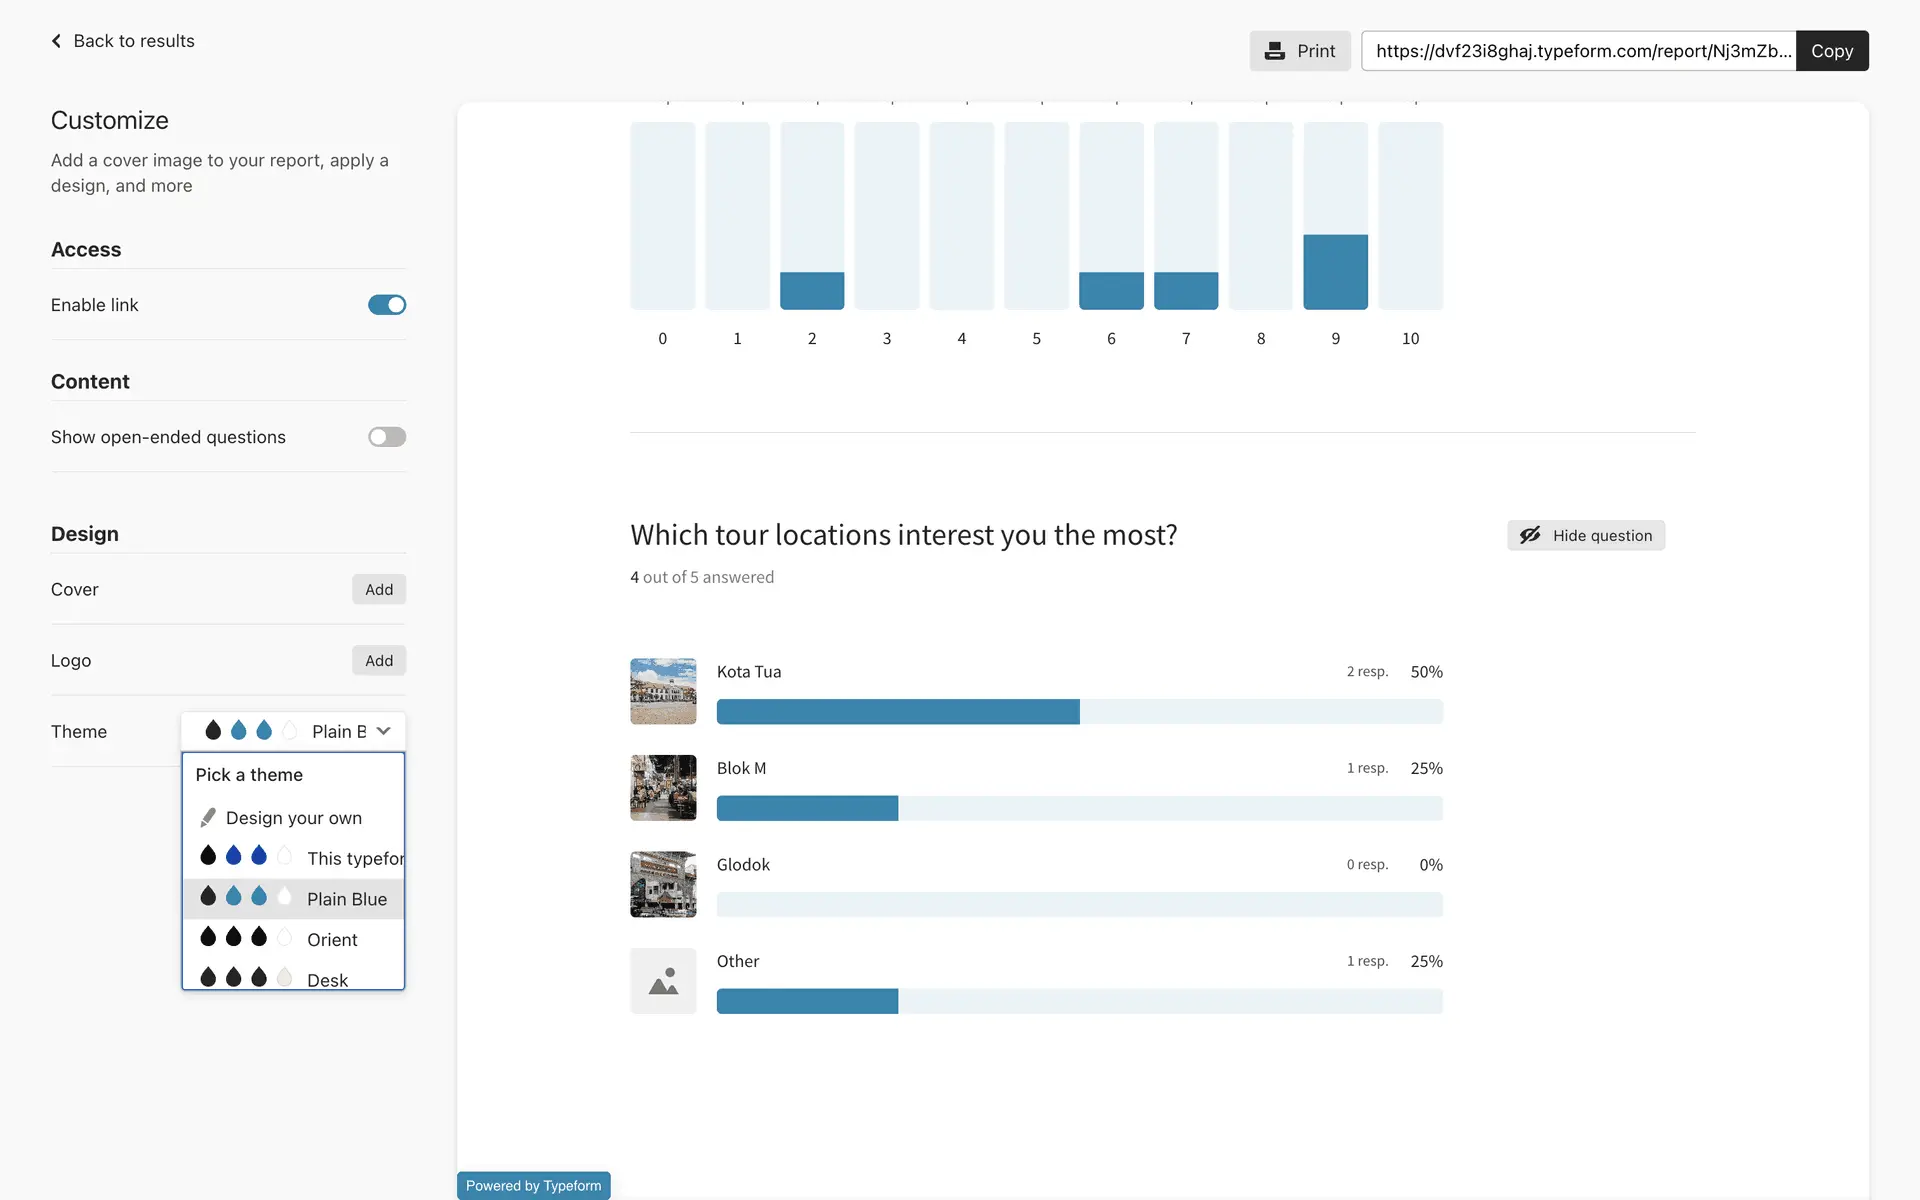Image resolution: width=1920 pixels, height=1200 pixels.
Task: Pick the Desk theme option
Action: (x=327, y=979)
